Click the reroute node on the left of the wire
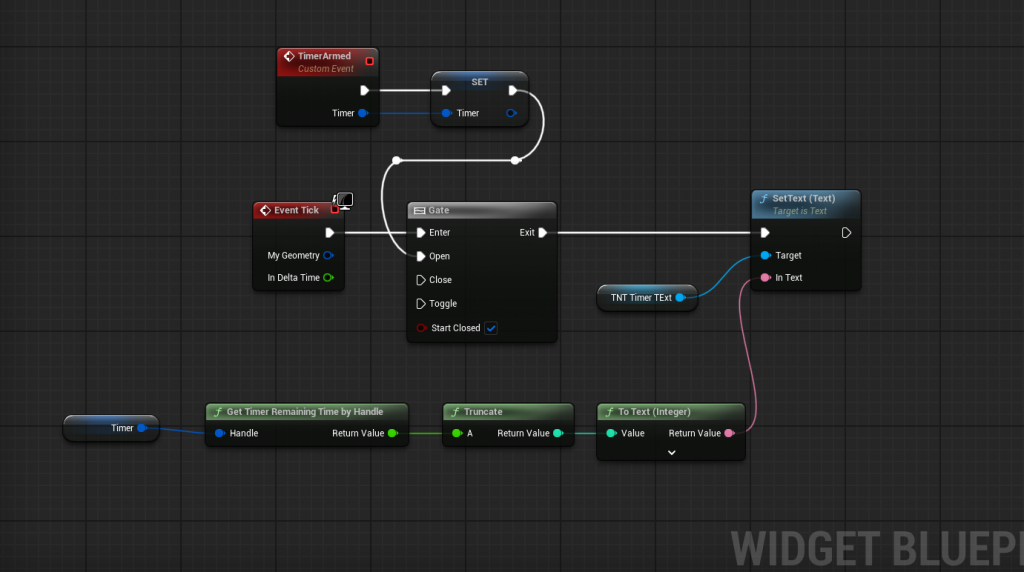The height and width of the screenshot is (572, 1024). click(x=397, y=160)
